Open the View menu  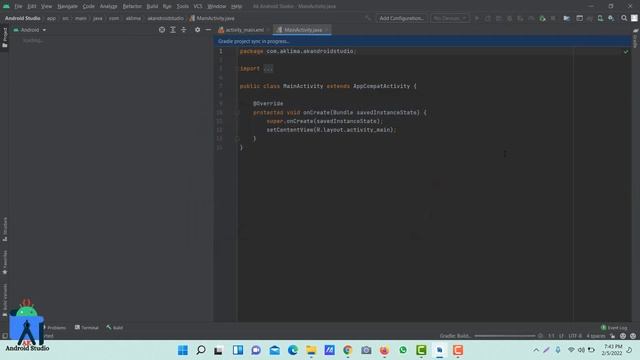46,6
